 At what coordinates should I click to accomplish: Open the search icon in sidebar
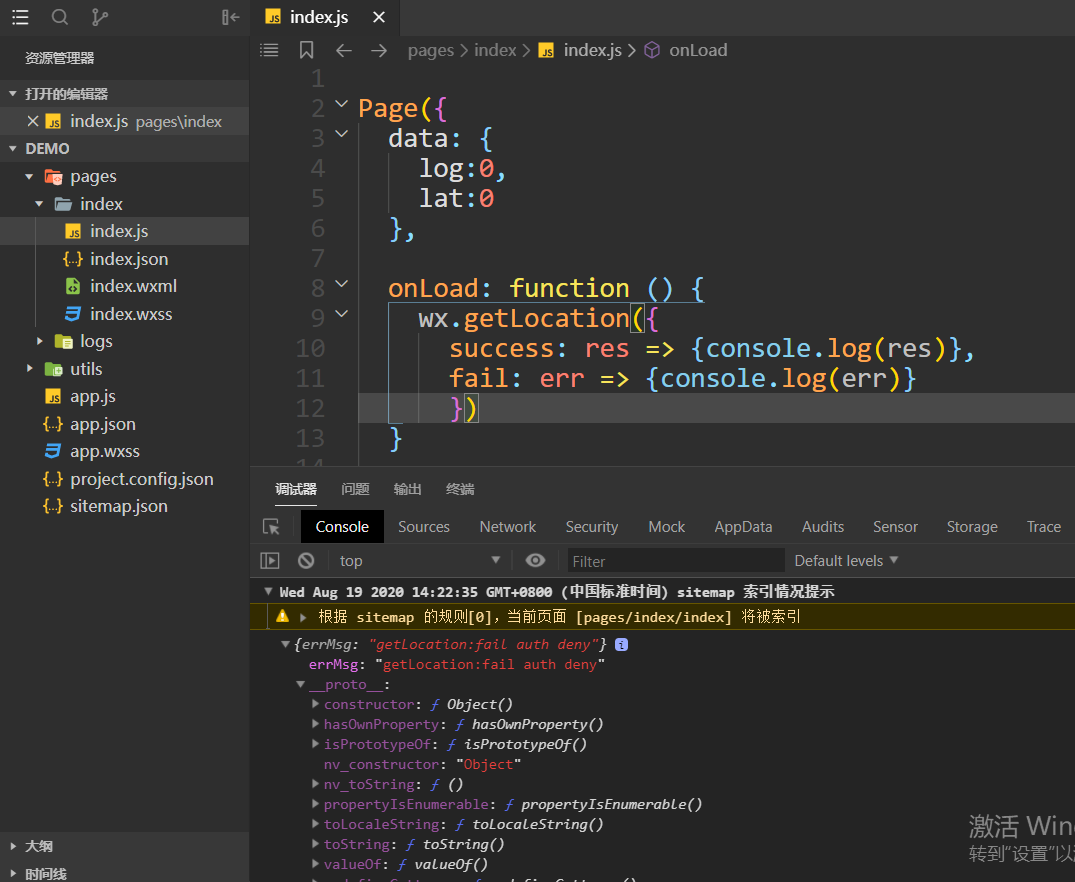60,17
